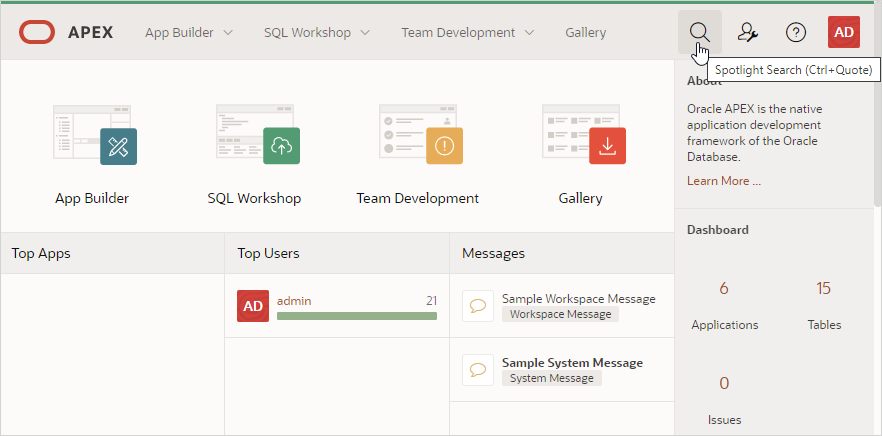Click the Issues dashboard label

click(x=724, y=420)
